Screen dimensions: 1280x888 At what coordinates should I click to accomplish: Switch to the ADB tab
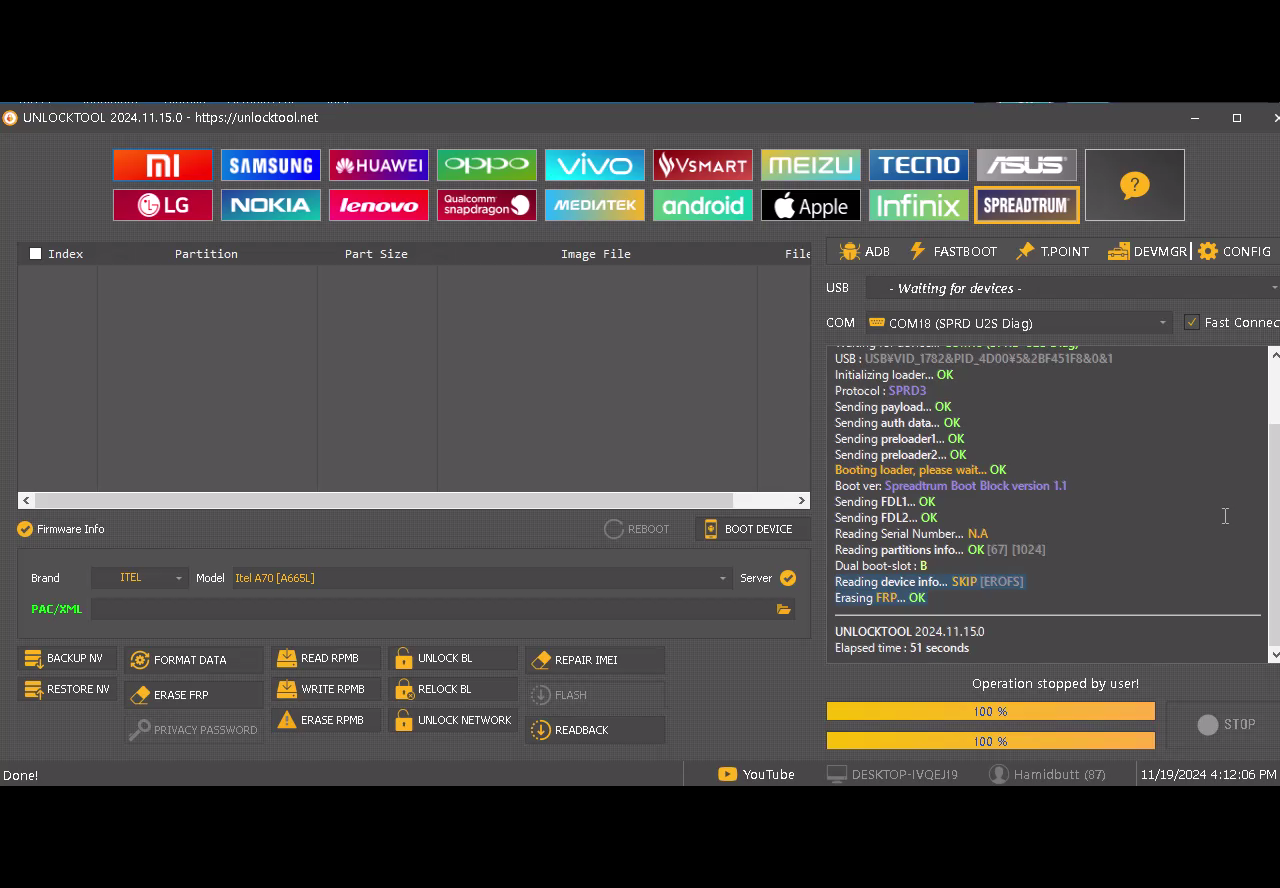(x=865, y=251)
